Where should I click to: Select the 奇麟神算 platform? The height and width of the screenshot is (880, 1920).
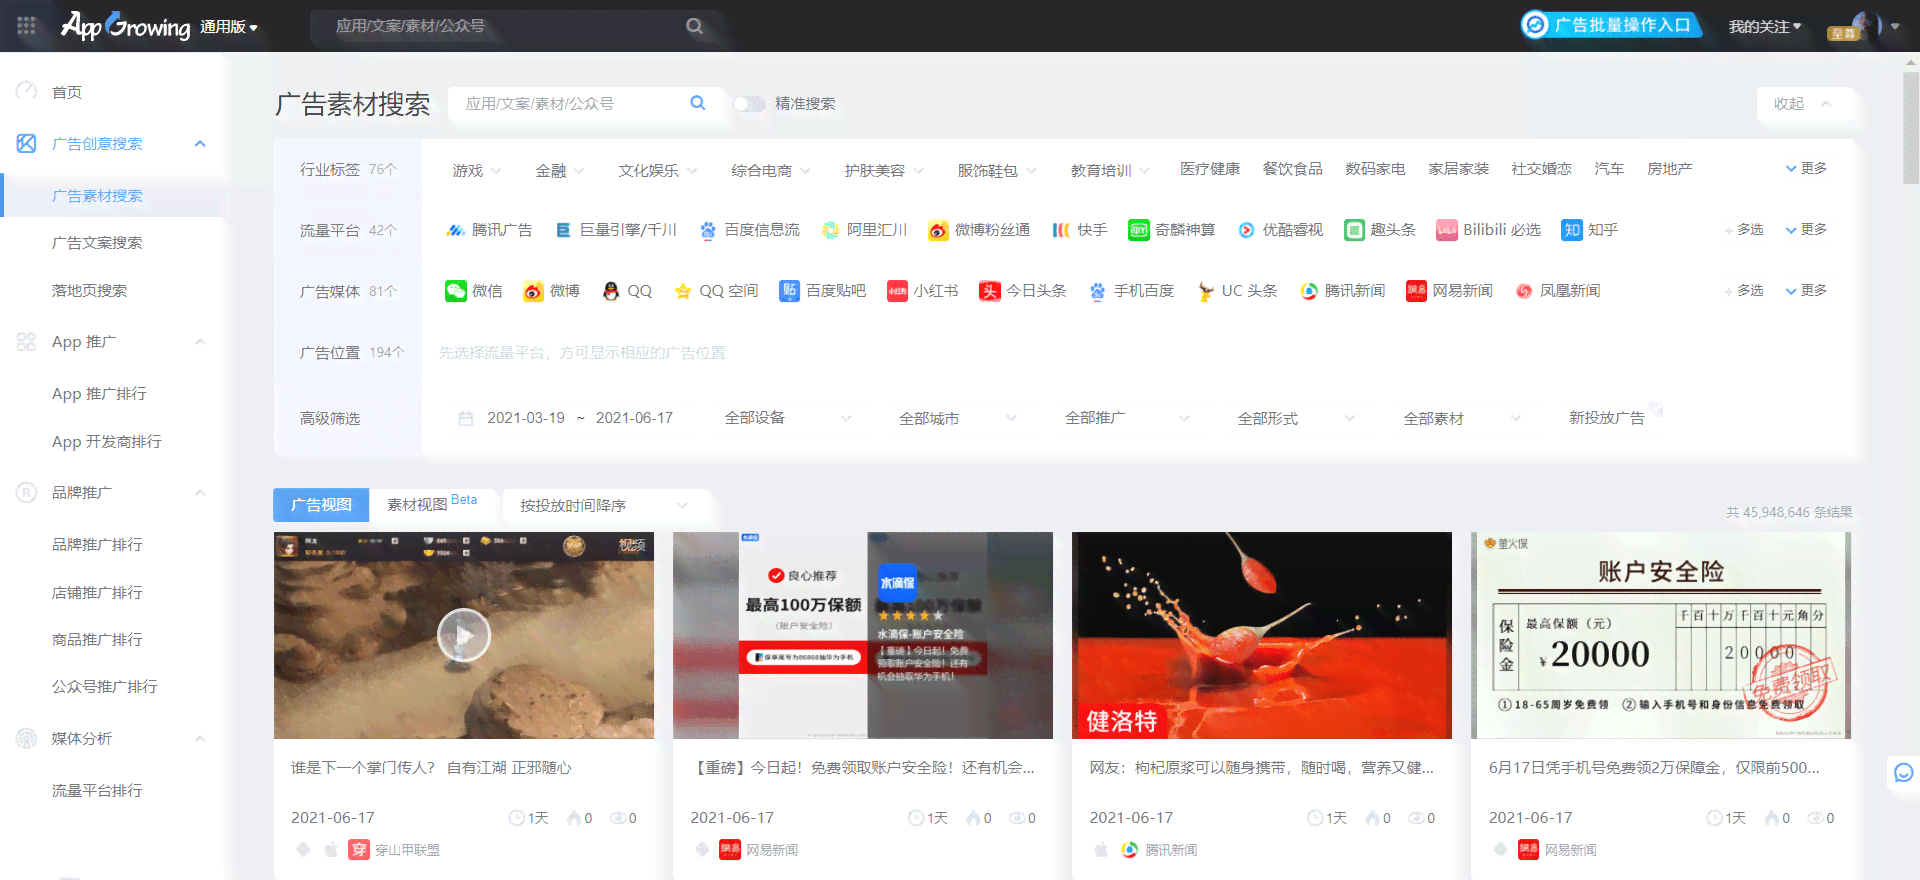1172,230
